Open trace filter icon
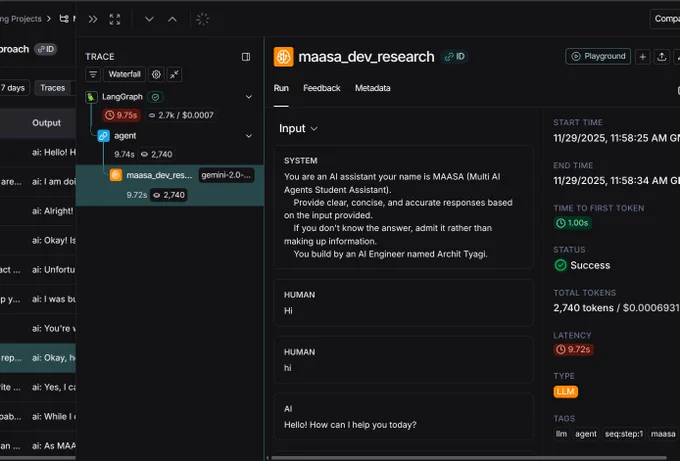This screenshot has width=680, height=461. coord(93,74)
